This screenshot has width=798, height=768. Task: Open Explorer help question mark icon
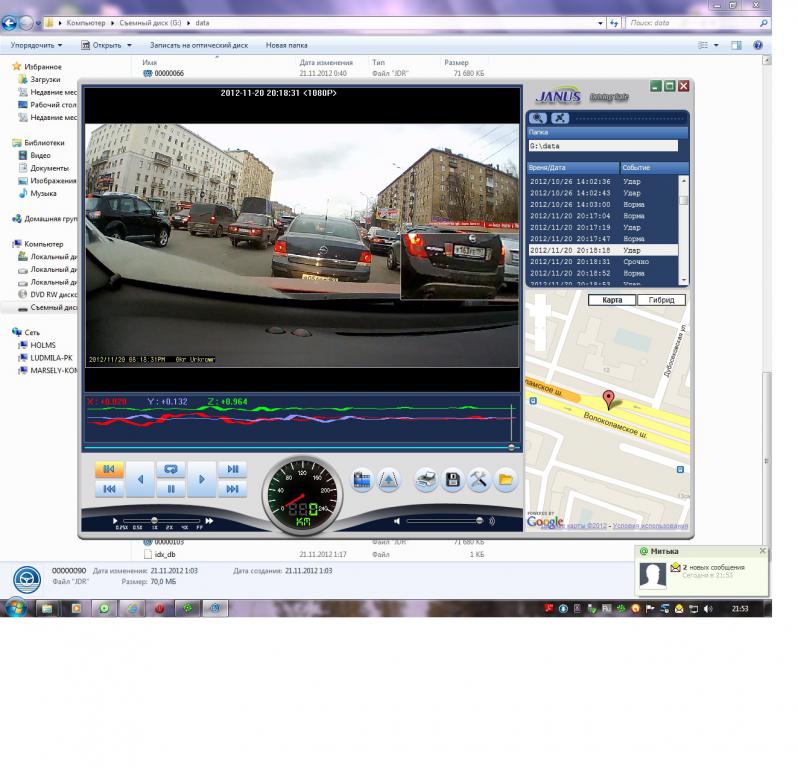pyautogui.click(x=758, y=45)
